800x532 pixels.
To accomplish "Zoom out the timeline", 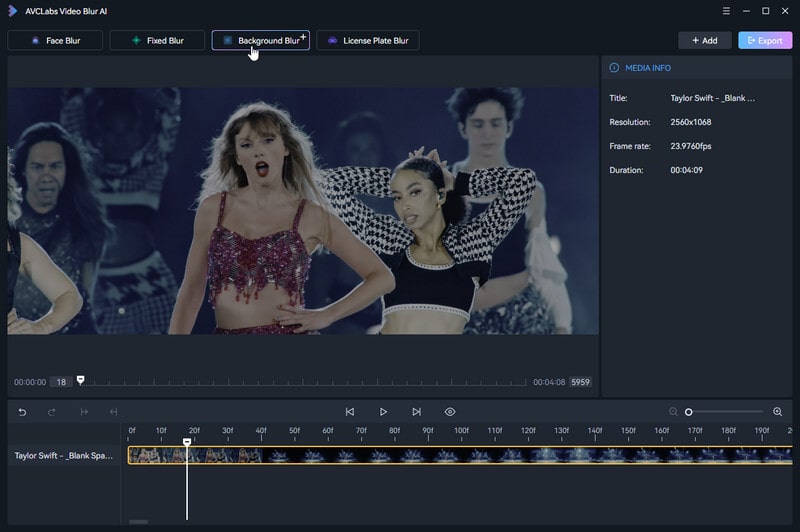I will [x=673, y=412].
